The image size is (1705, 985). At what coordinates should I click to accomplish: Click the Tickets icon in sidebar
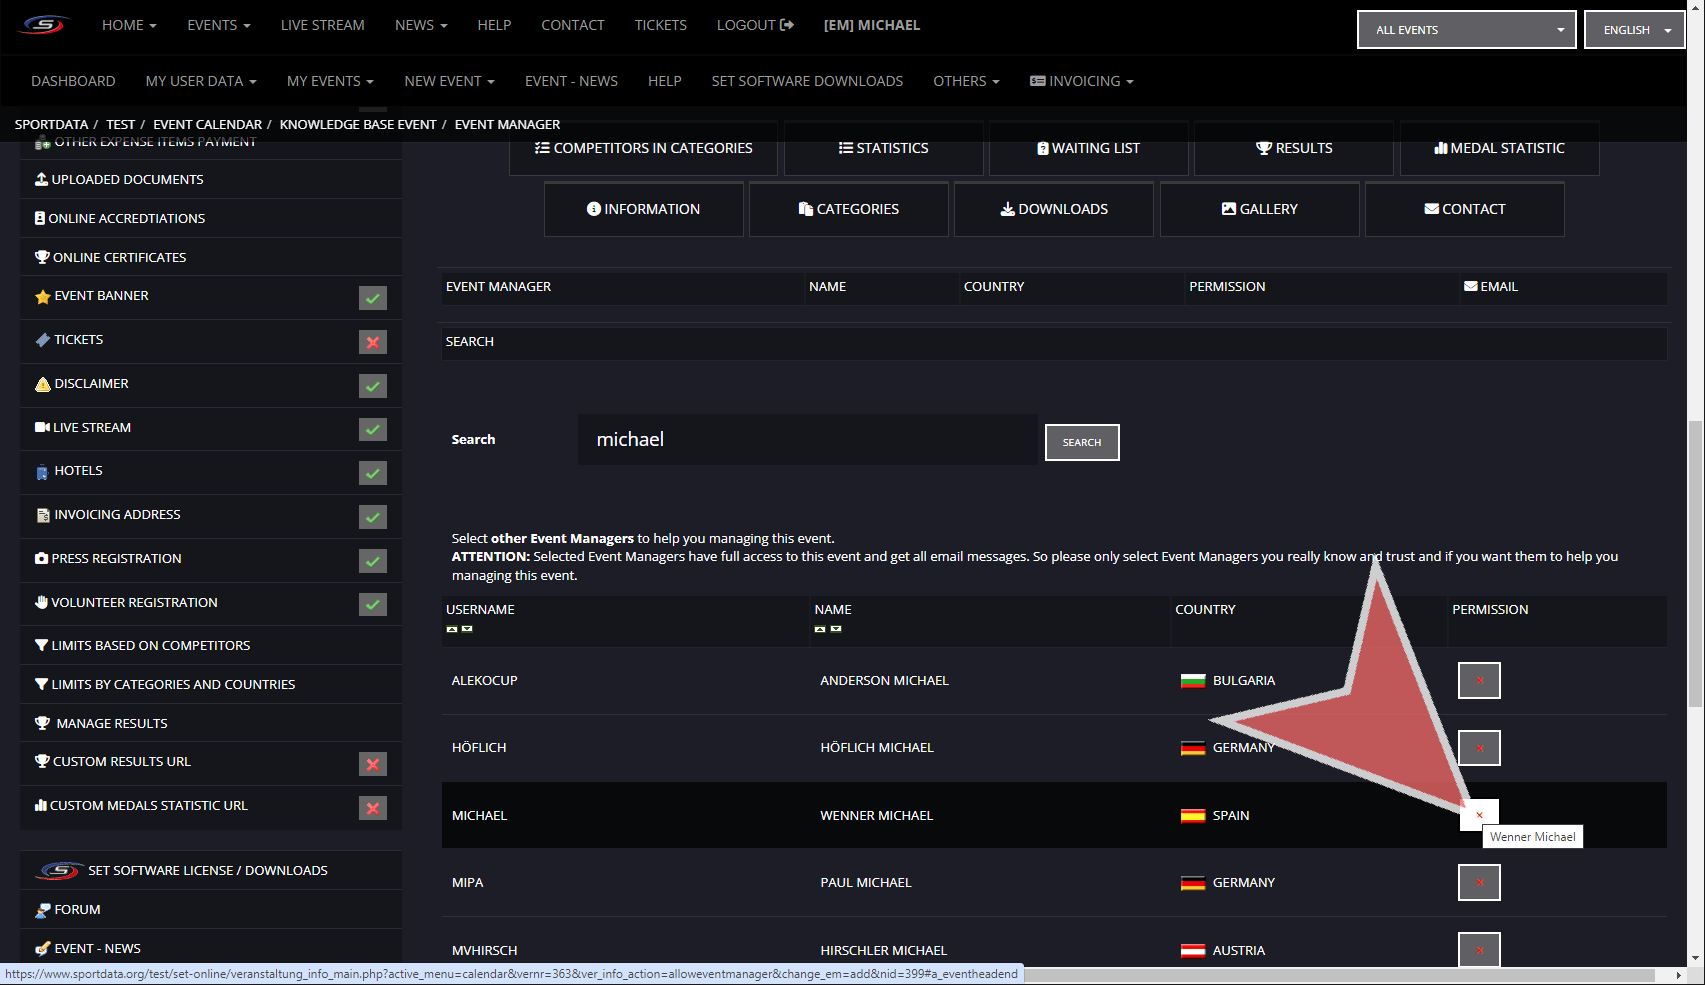click(42, 340)
